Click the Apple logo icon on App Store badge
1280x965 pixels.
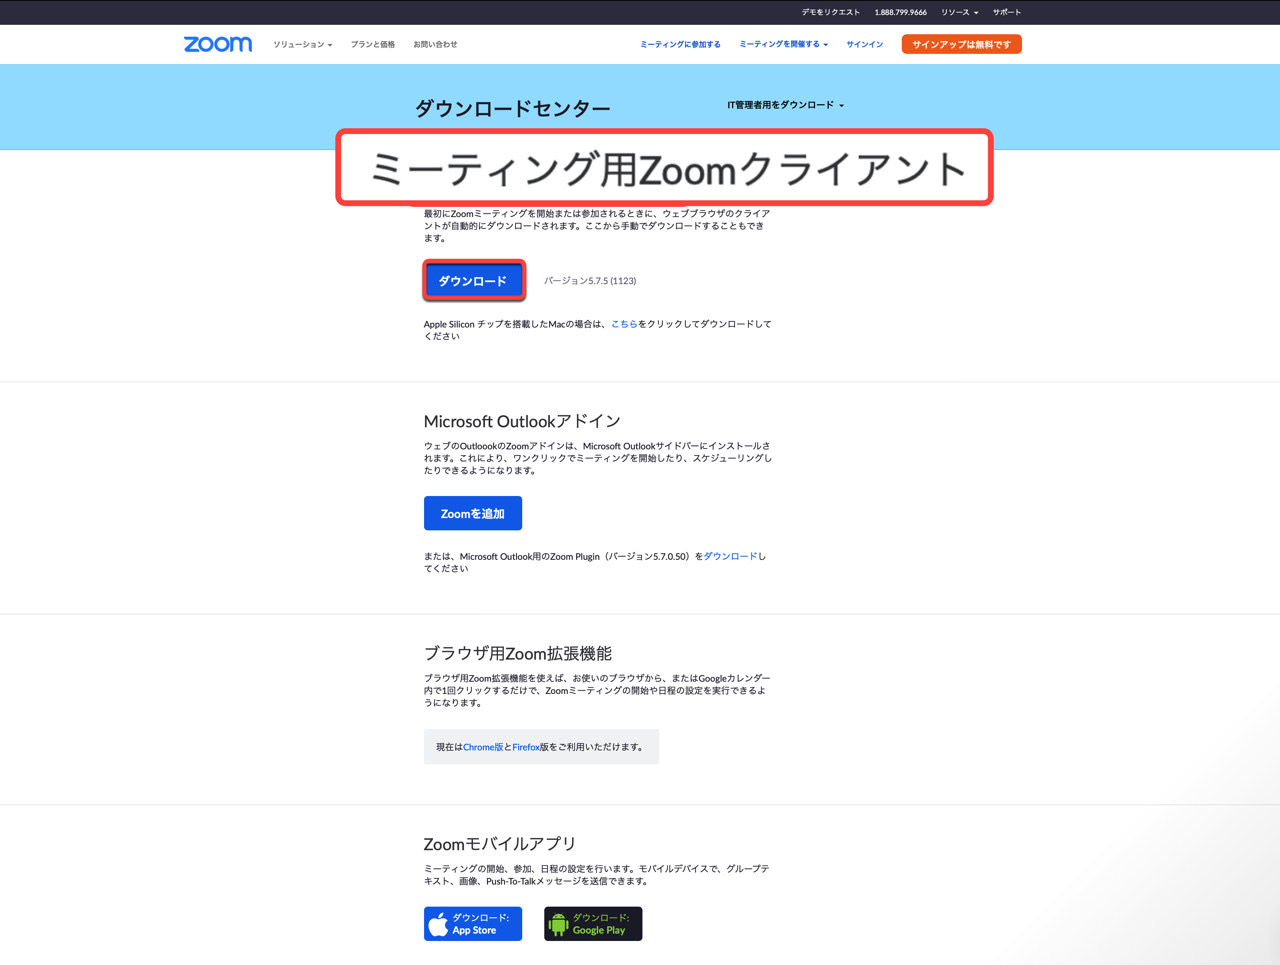tap(438, 924)
